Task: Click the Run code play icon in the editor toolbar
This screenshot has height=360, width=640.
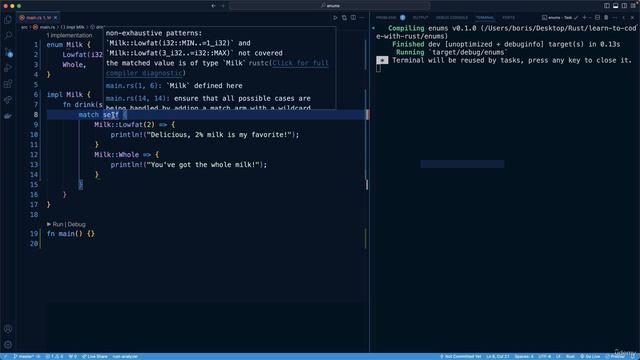Action: 335,18
